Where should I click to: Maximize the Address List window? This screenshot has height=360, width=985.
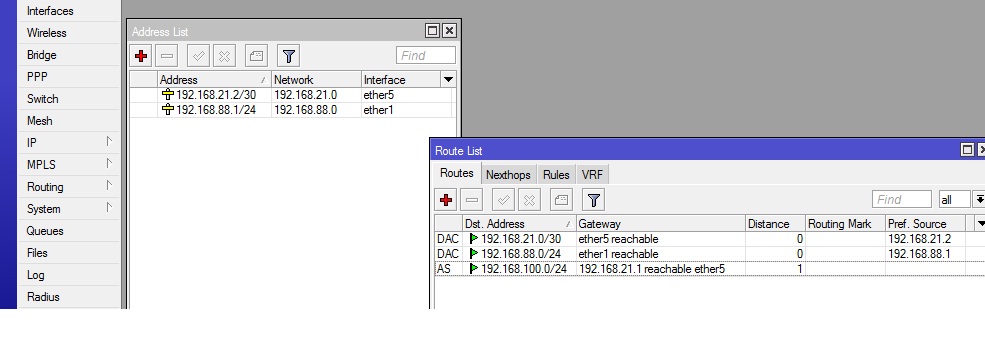pyautogui.click(x=432, y=30)
